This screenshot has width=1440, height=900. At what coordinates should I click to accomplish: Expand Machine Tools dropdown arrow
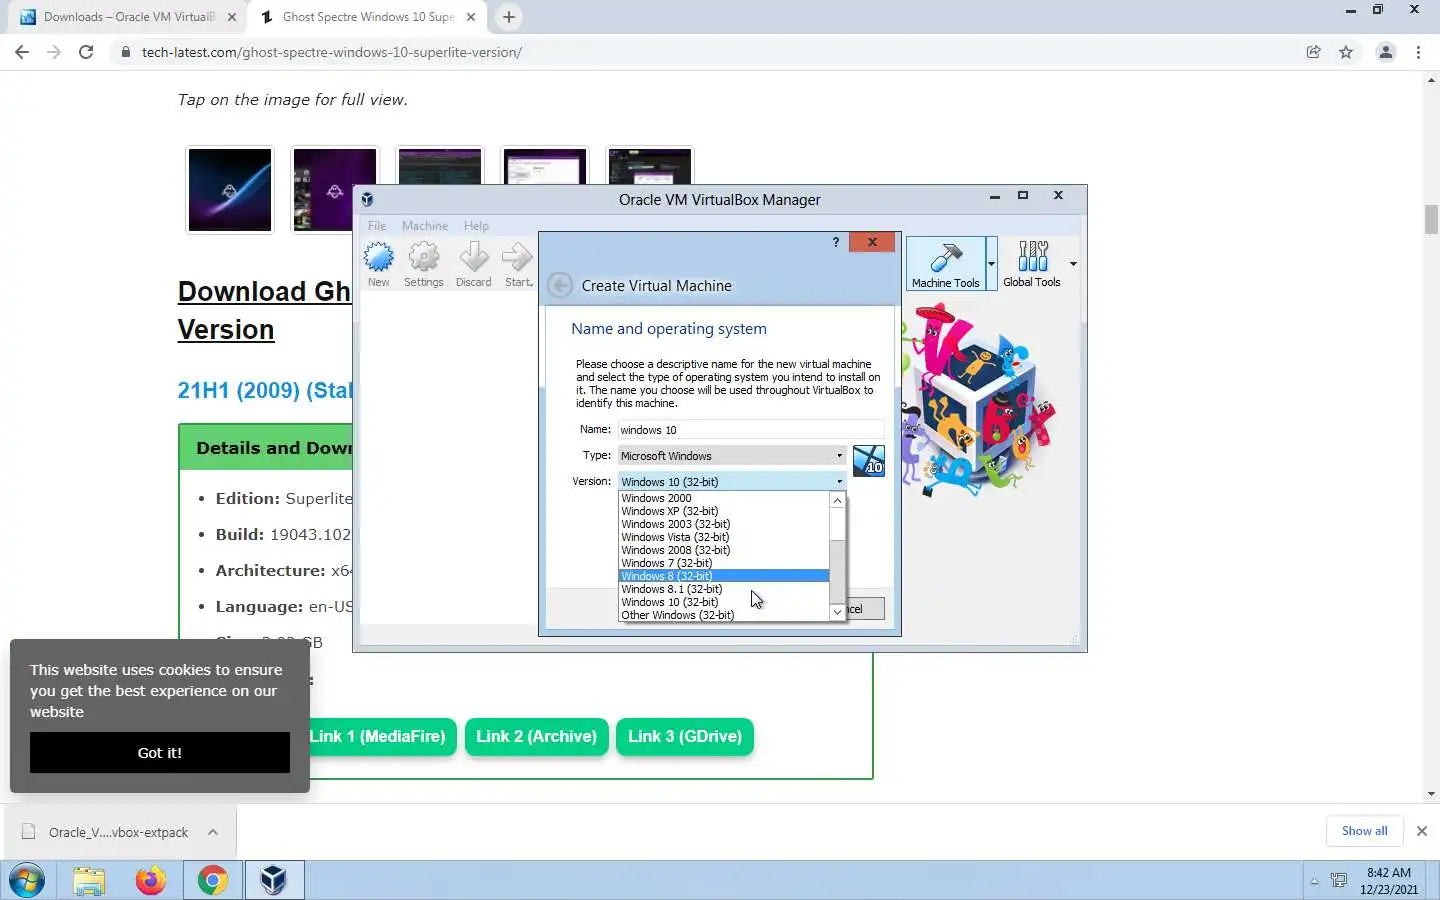(991, 264)
